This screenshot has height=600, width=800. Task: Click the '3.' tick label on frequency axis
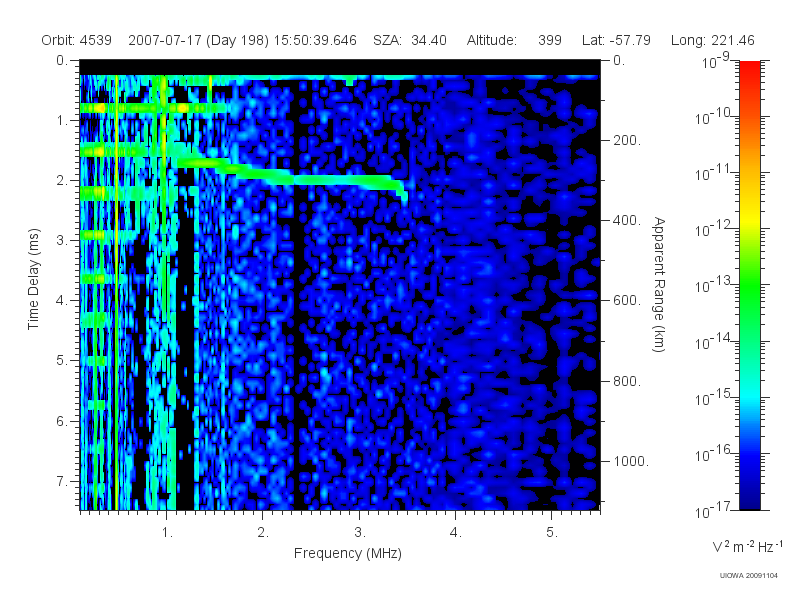[x=360, y=533]
